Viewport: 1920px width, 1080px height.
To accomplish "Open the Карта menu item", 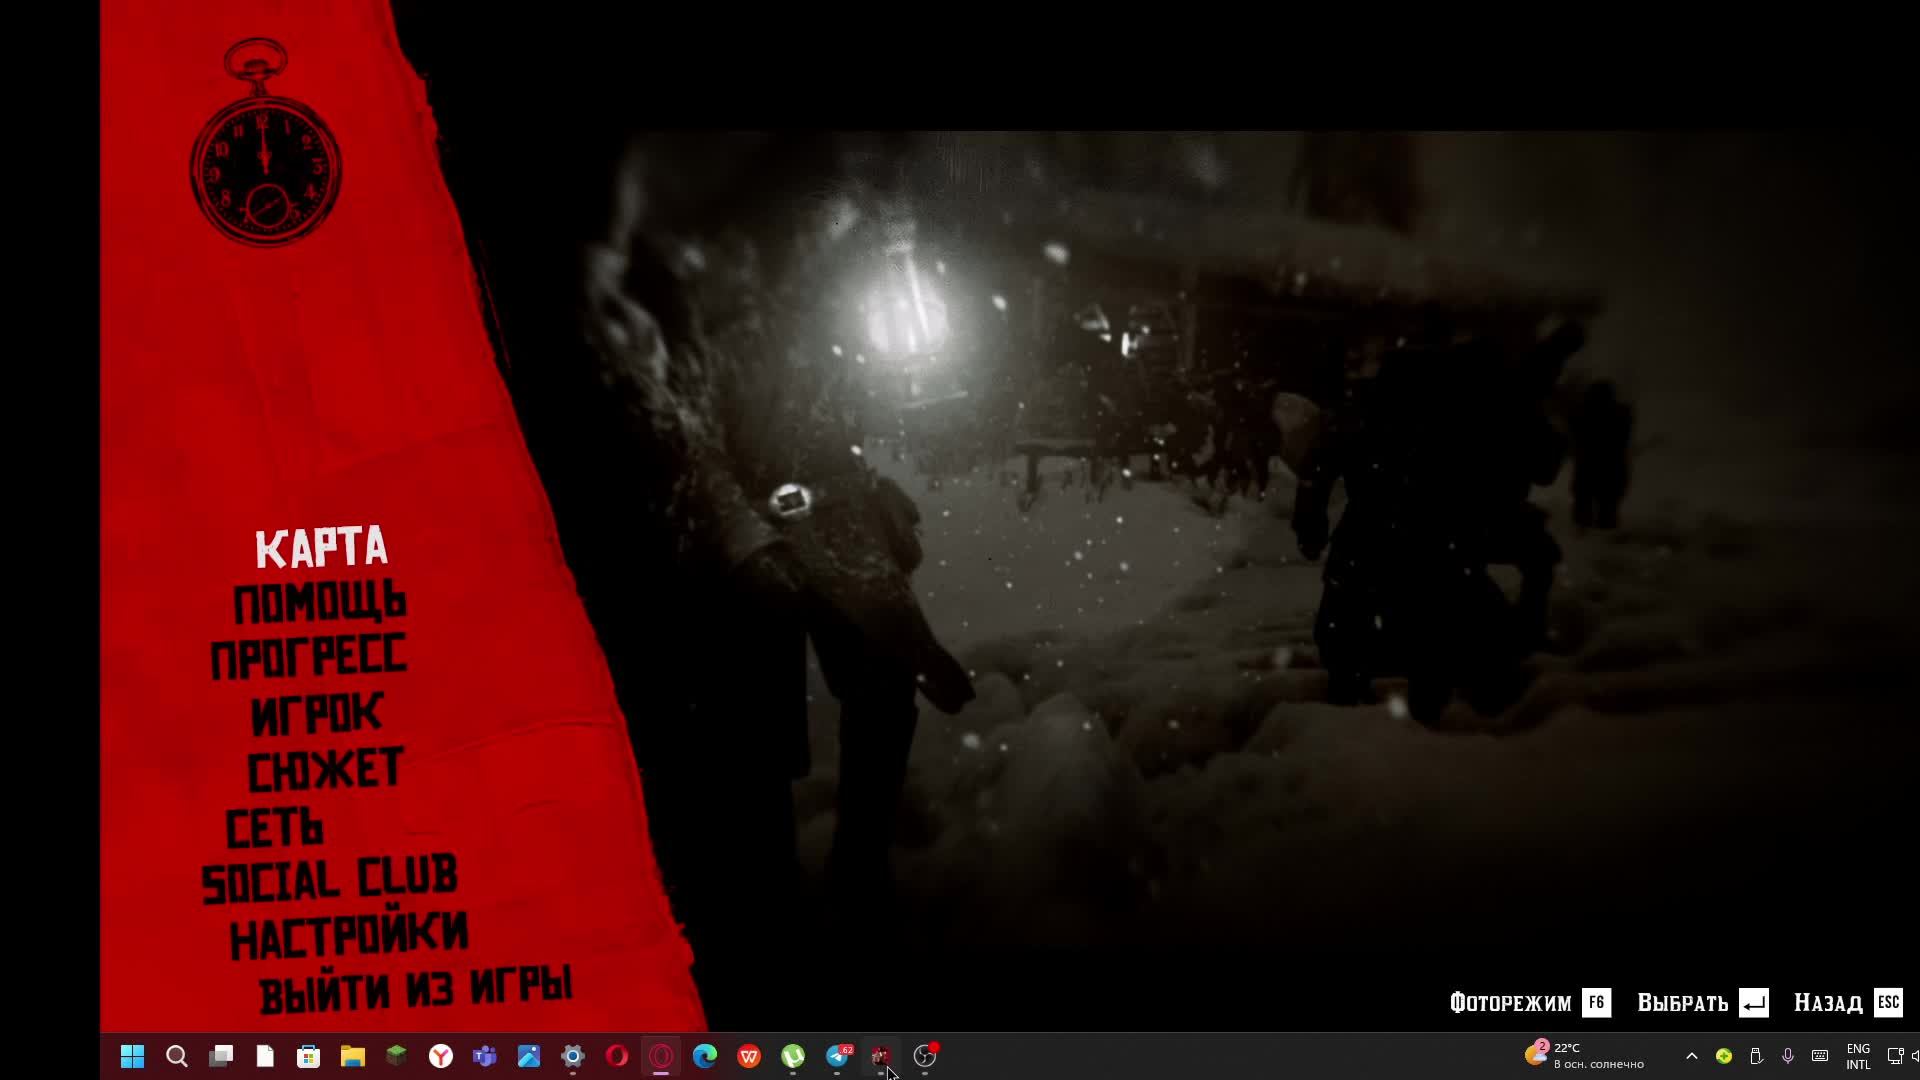I will (321, 548).
